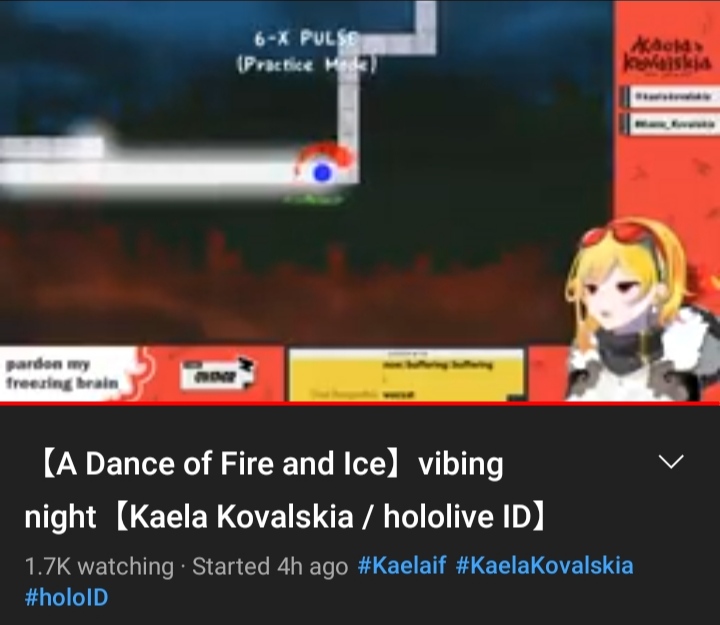Click the blue ice planet in the game
720x625 pixels.
click(x=322, y=173)
